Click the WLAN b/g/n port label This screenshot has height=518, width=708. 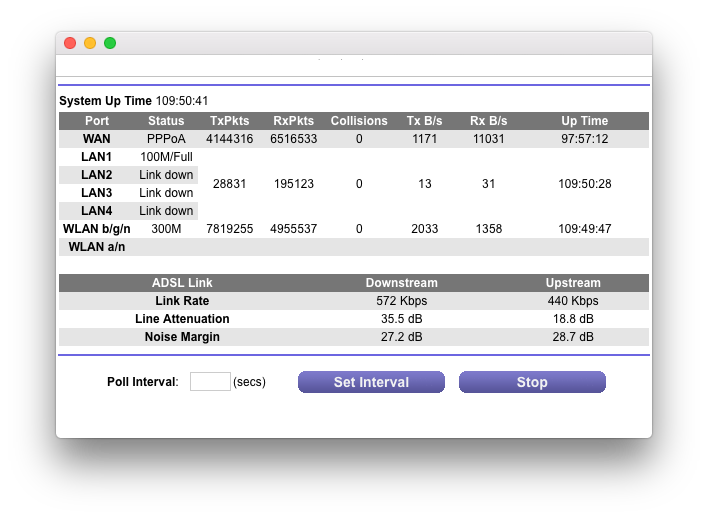pyautogui.click(x=97, y=229)
